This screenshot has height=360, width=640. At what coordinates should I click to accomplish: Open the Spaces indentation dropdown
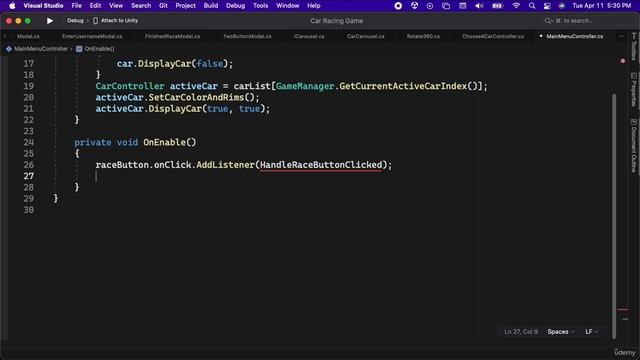[561, 332]
